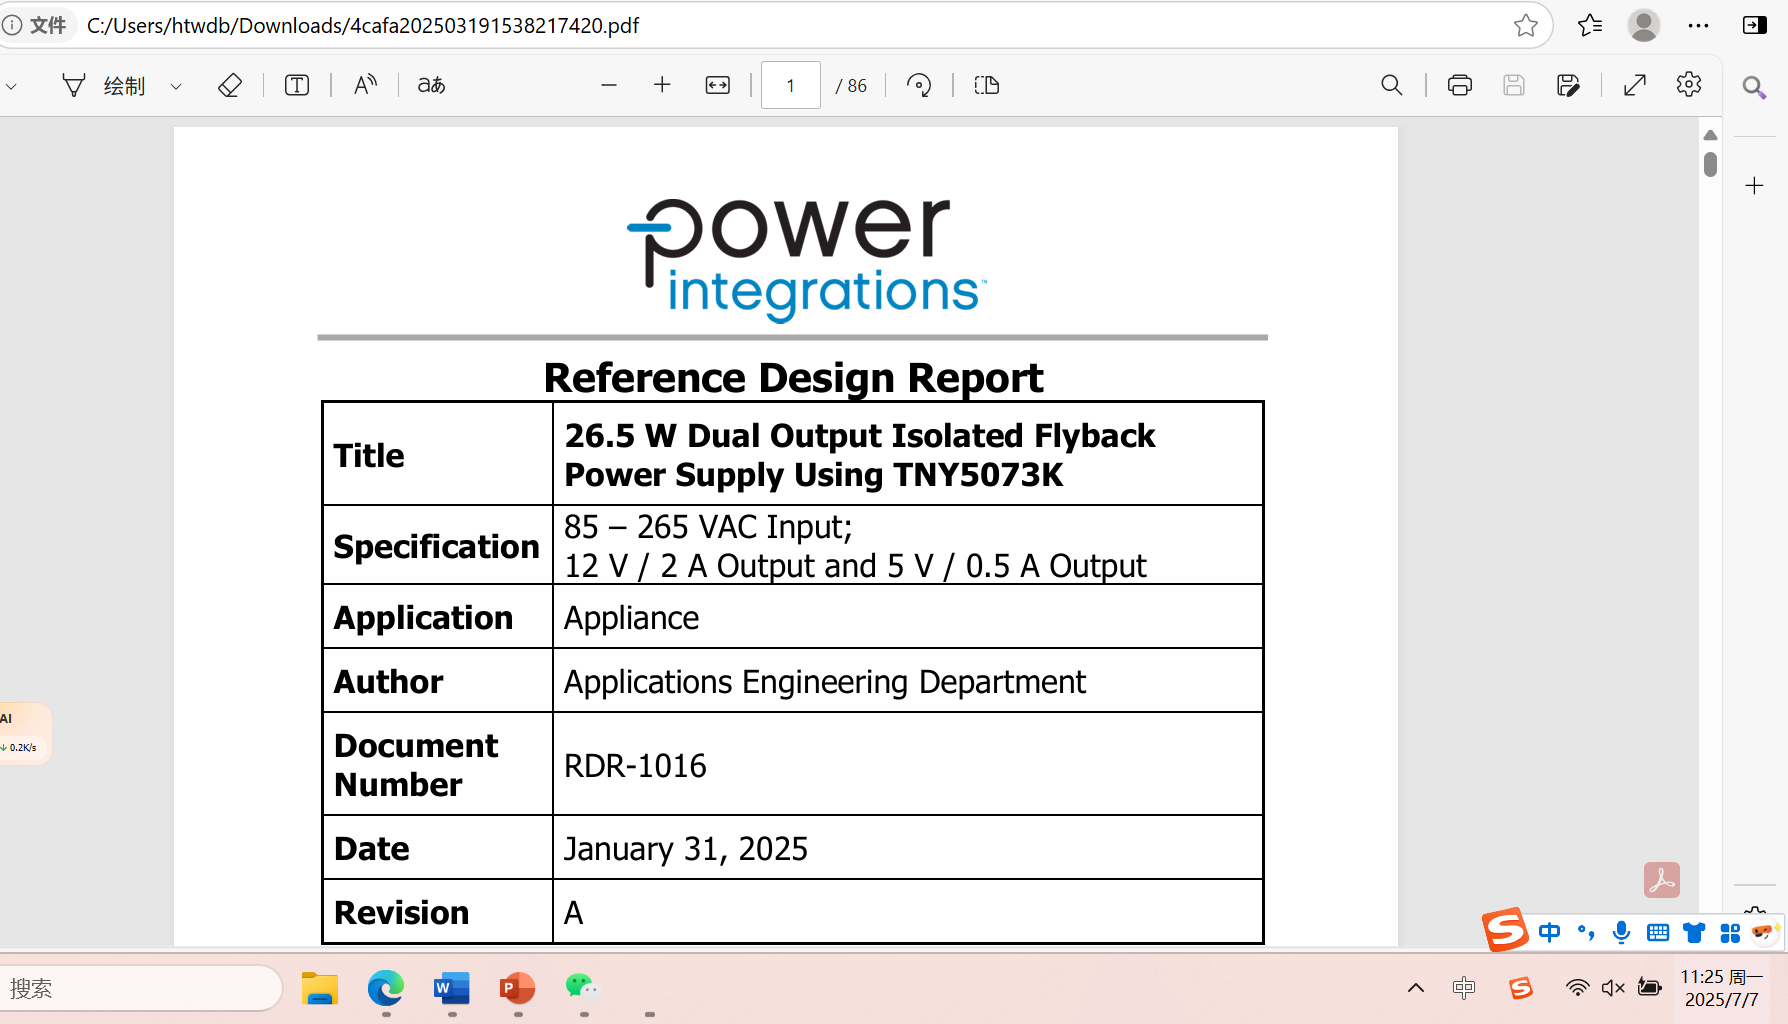Zoom in with the plus button
1788x1024 pixels.
pyautogui.click(x=662, y=85)
